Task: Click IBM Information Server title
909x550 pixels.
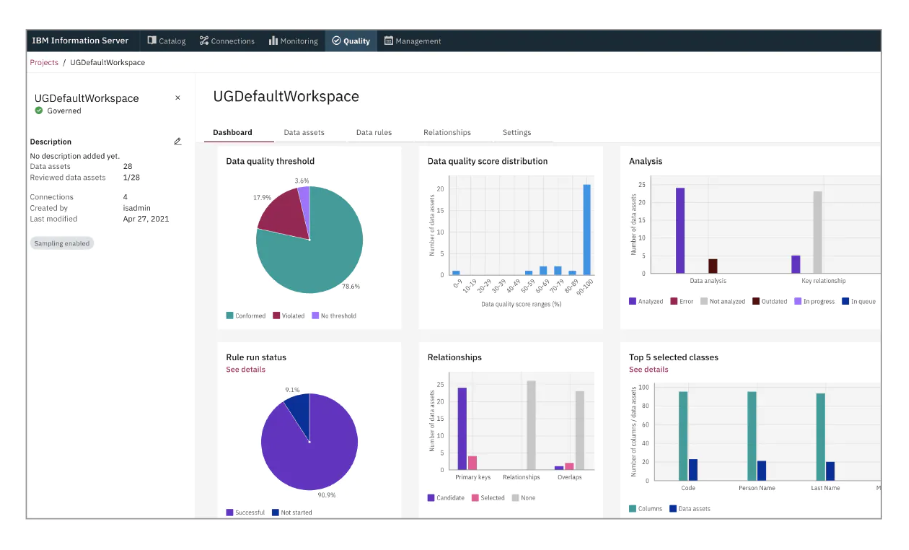Action: coord(80,41)
